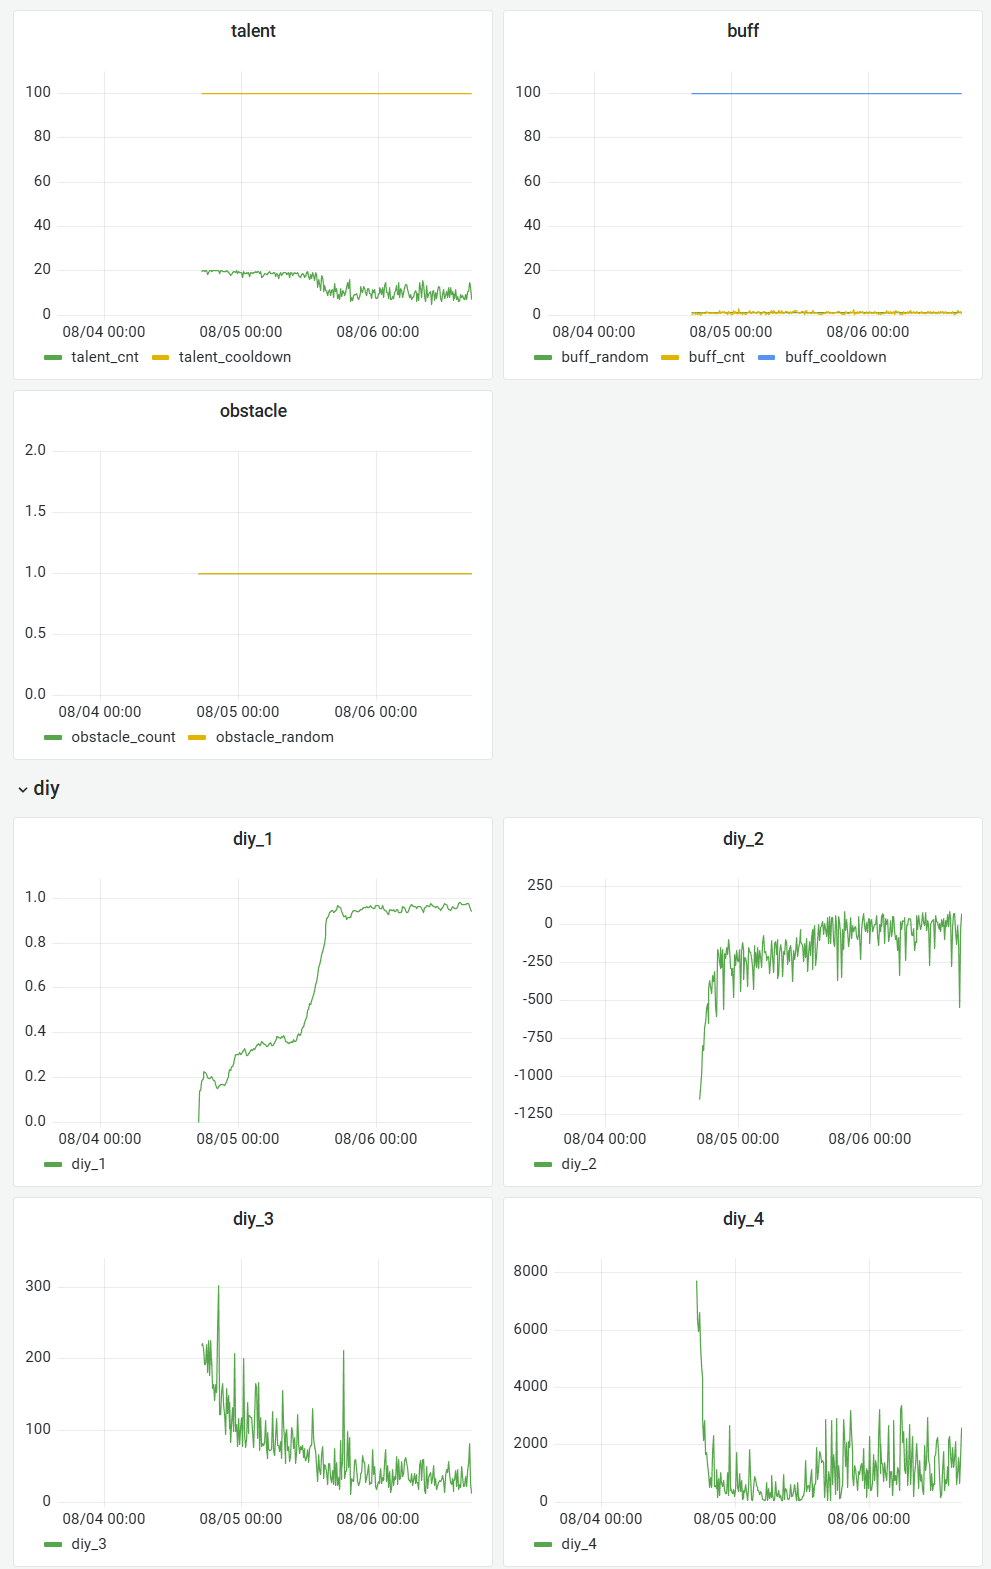Select the diy_1 legend label text
The image size is (991, 1569).
tap(88, 1164)
